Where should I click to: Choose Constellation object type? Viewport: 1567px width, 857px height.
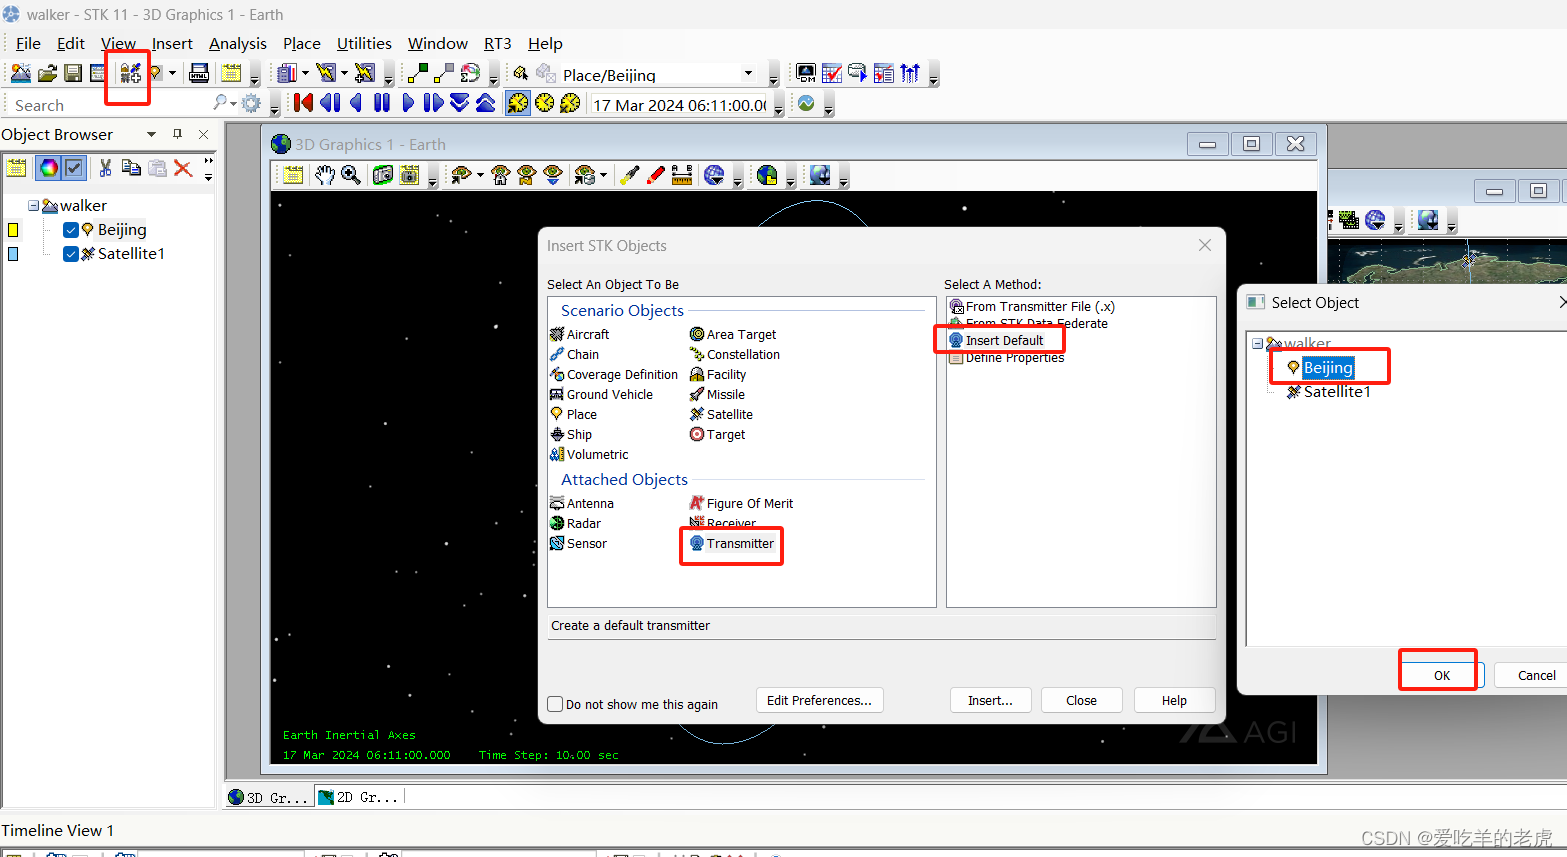735,354
